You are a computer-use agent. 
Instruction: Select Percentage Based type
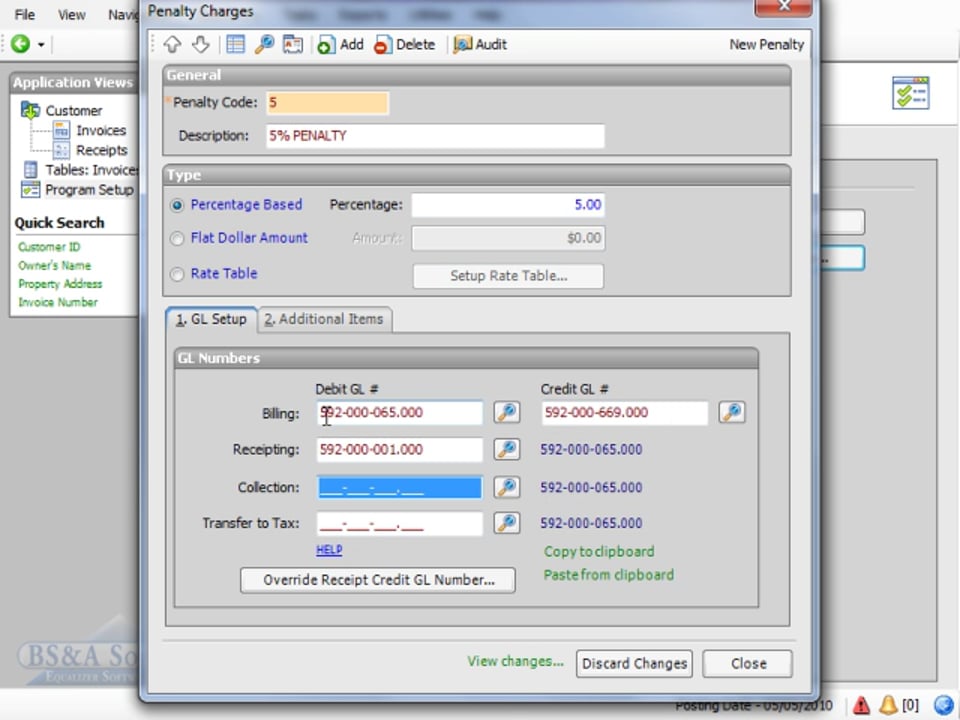click(x=177, y=205)
